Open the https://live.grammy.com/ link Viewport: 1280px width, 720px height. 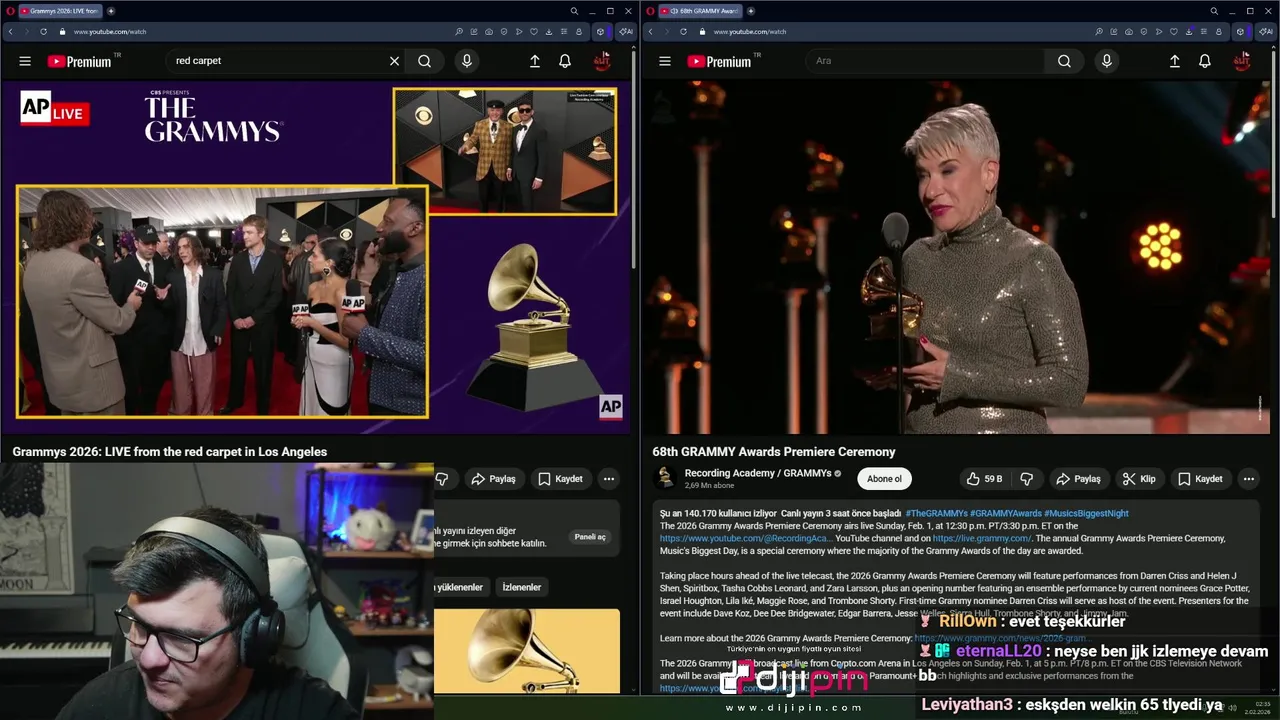coord(982,538)
